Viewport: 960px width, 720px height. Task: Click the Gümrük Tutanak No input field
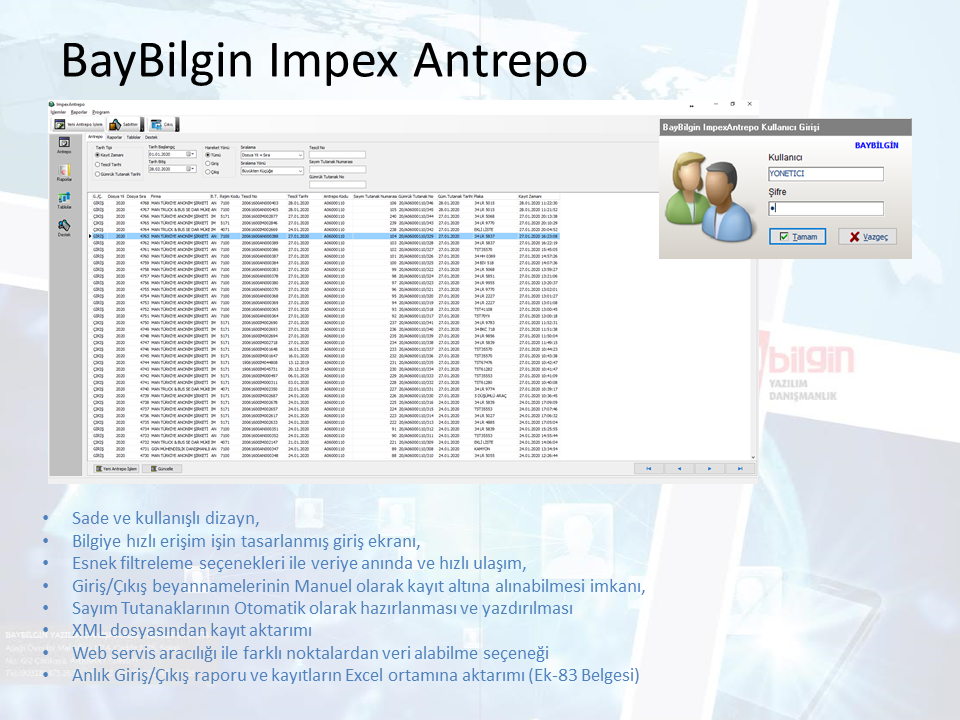tap(337, 184)
